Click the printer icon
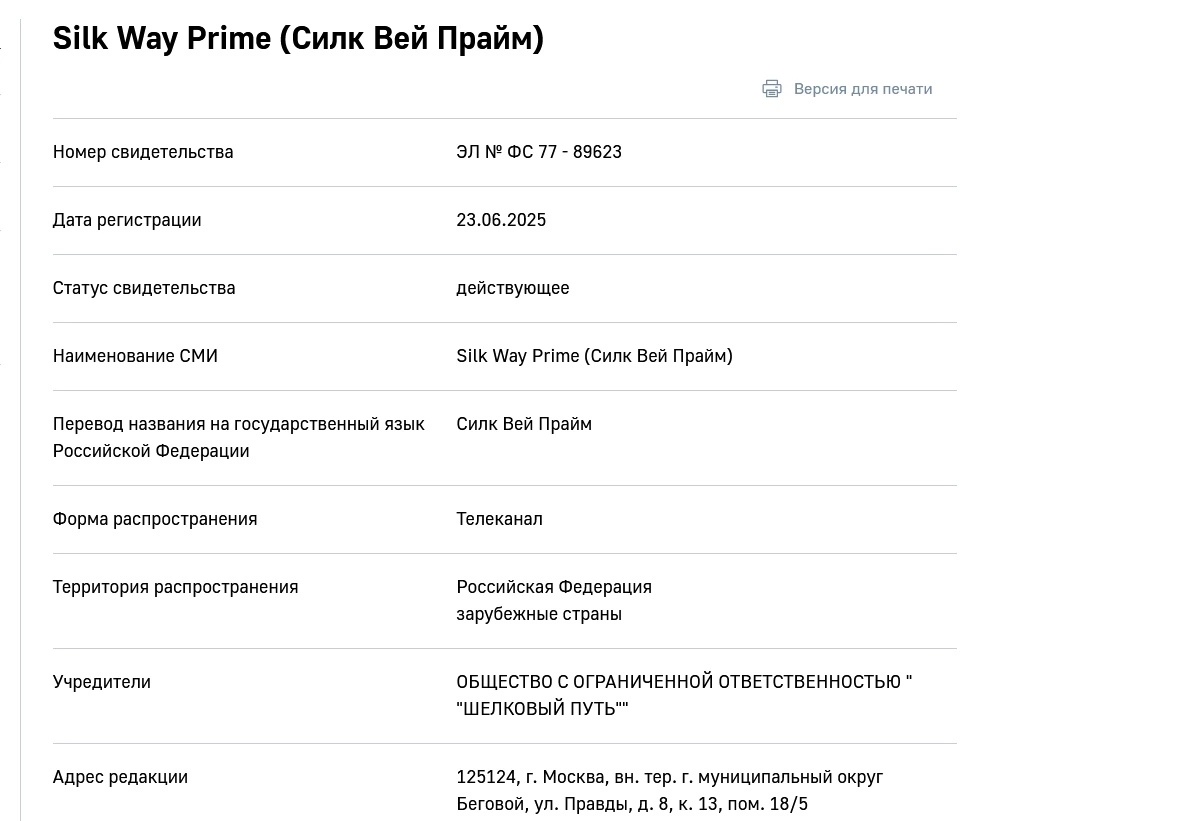 pos(772,89)
